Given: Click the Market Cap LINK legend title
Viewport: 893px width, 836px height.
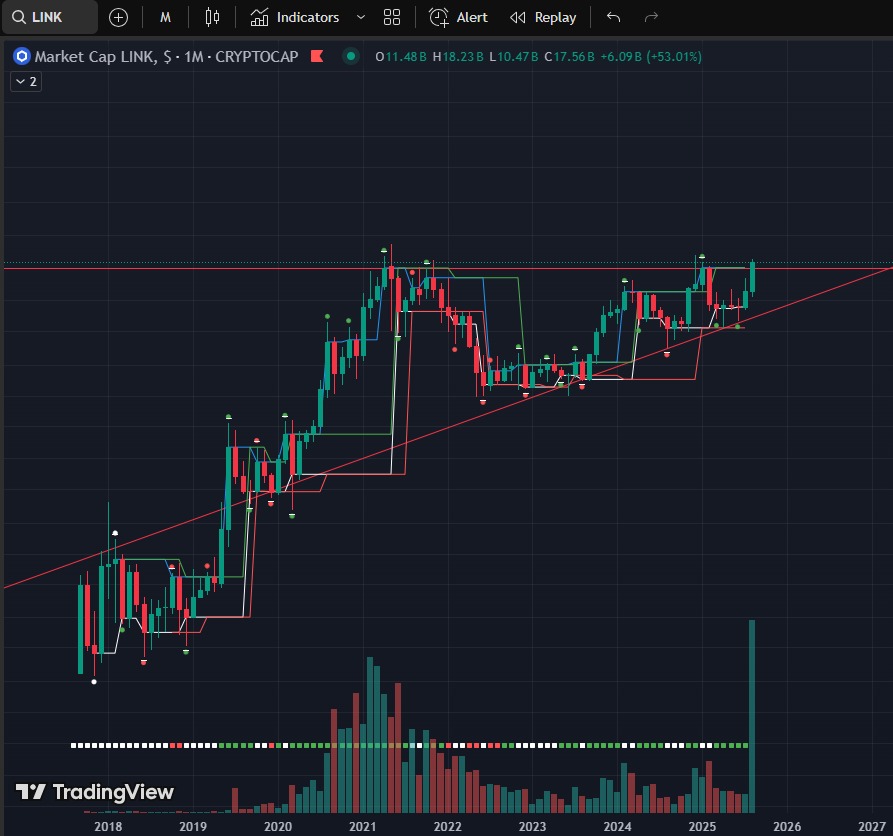Looking at the screenshot, I should tap(166, 56).
